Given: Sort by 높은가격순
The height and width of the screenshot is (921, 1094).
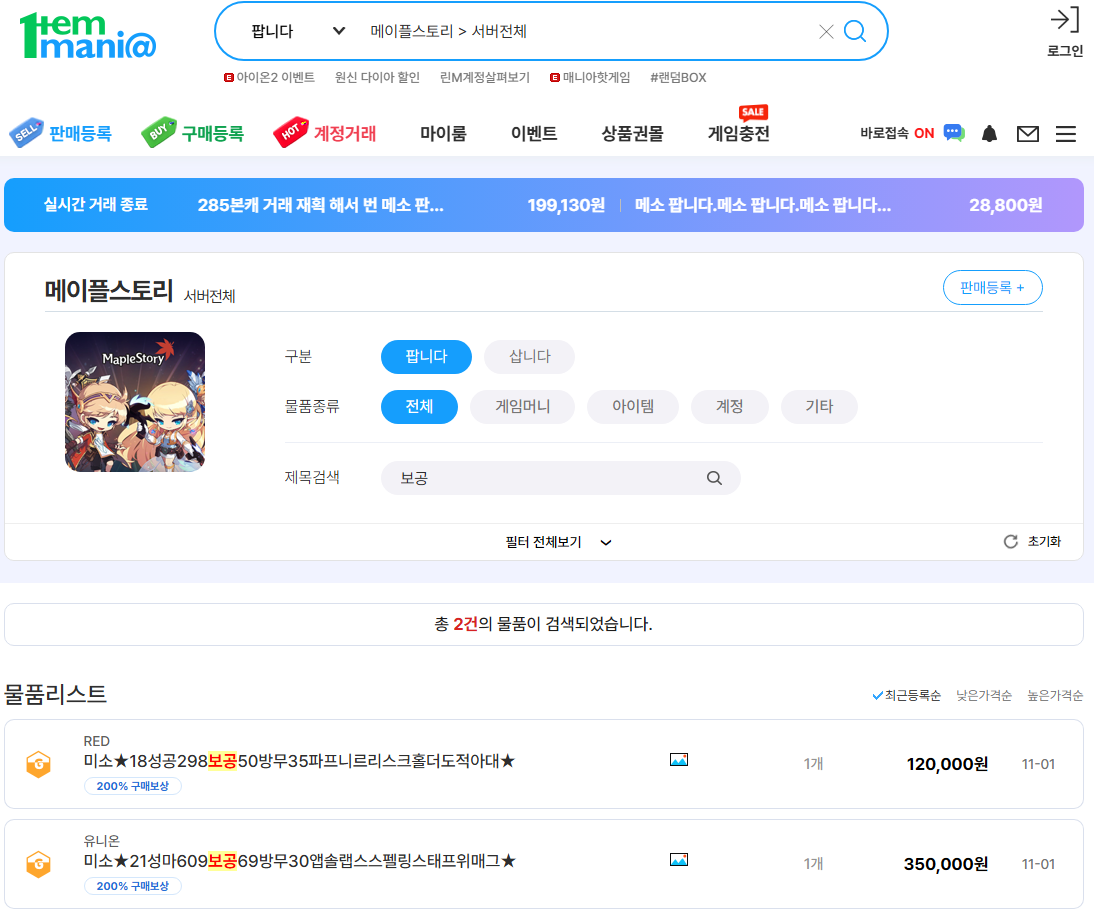Looking at the screenshot, I should [1055, 696].
